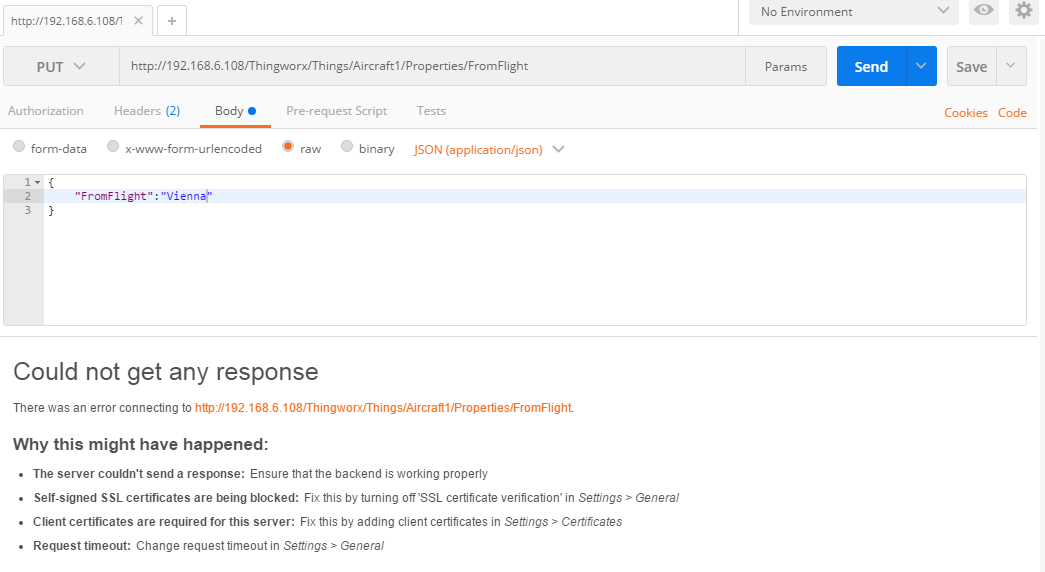Click "Why this might have happened:" heading
The width and height of the screenshot is (1045, 572).
(141, 444)
